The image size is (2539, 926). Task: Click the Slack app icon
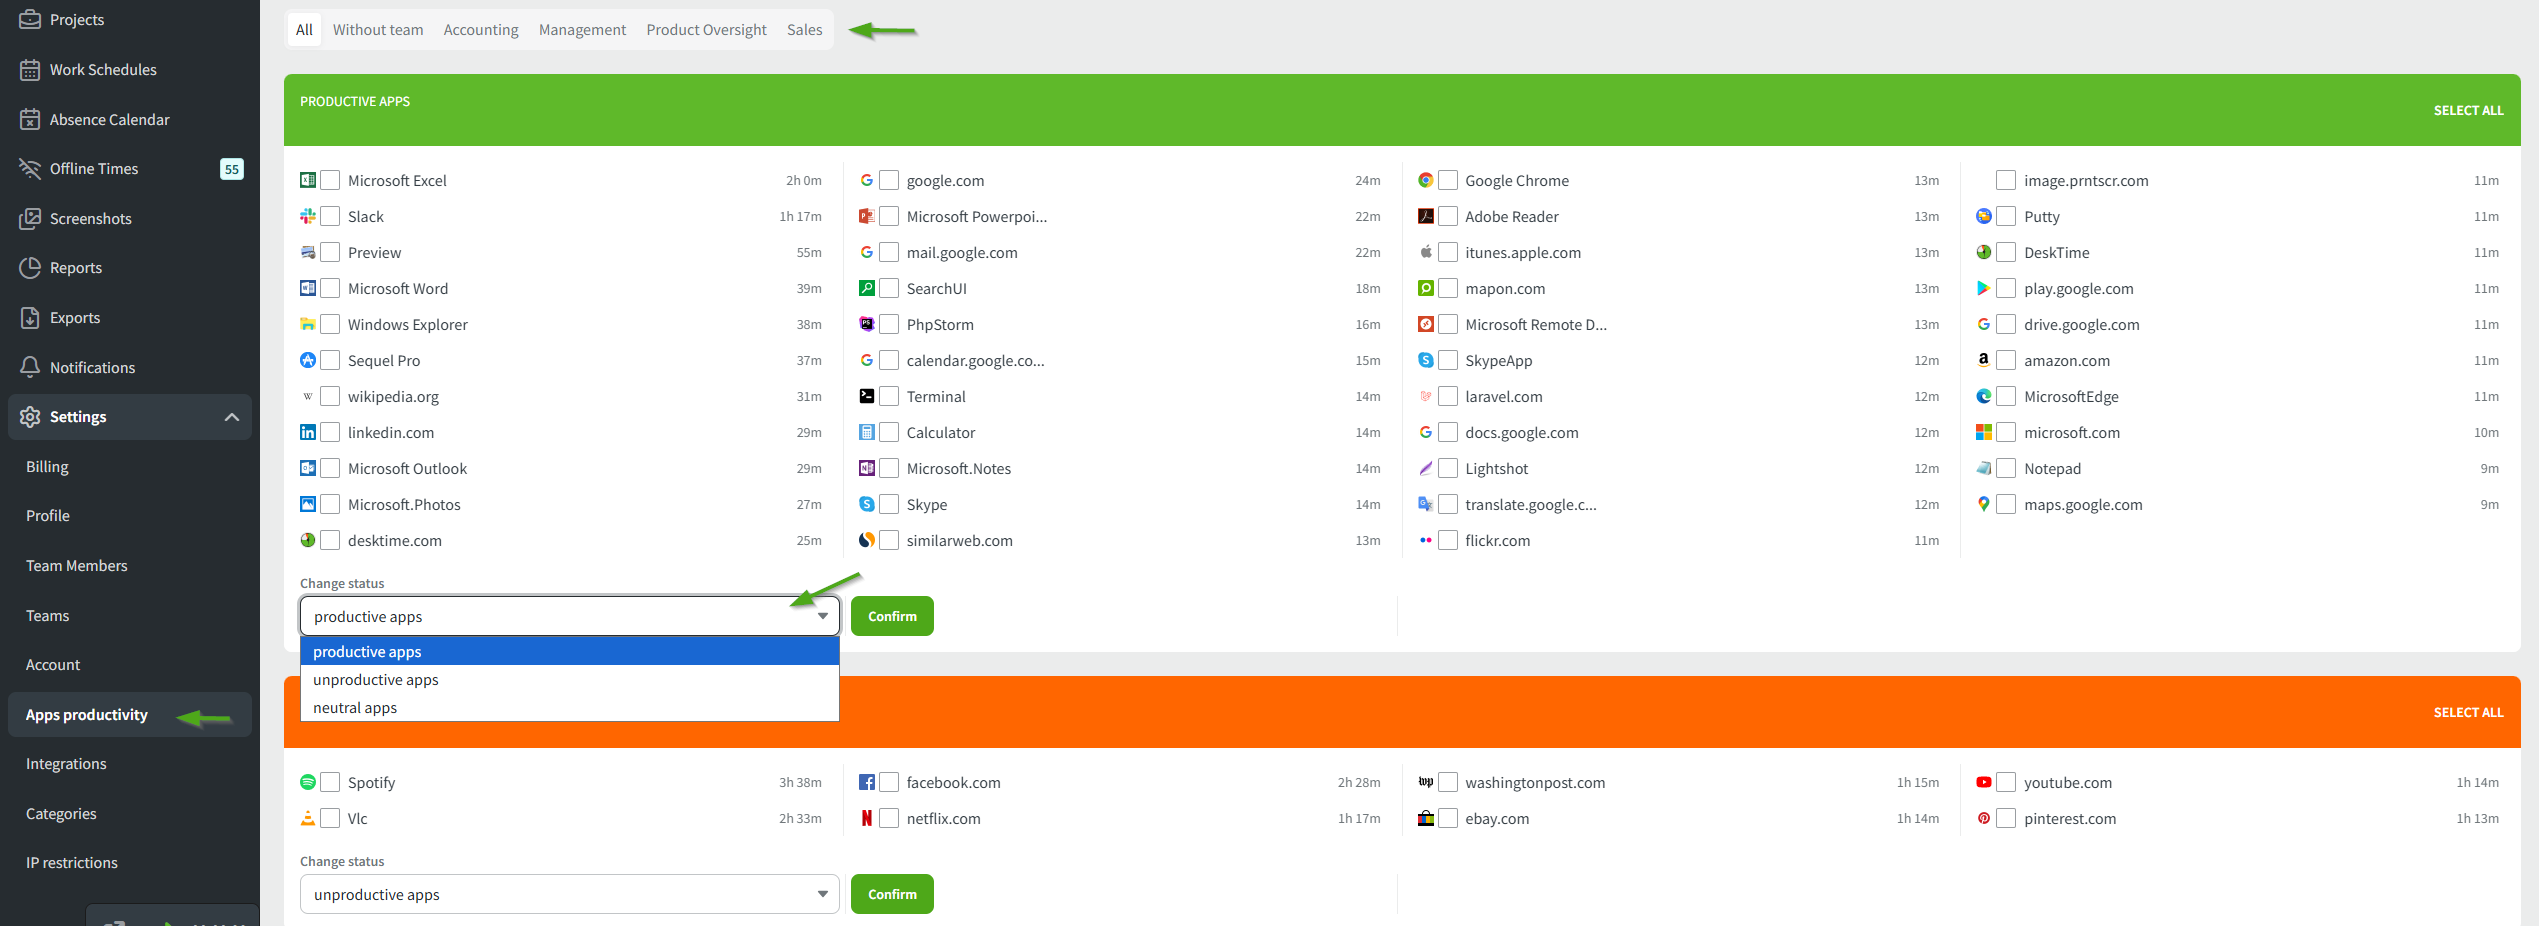coord(308,217)
